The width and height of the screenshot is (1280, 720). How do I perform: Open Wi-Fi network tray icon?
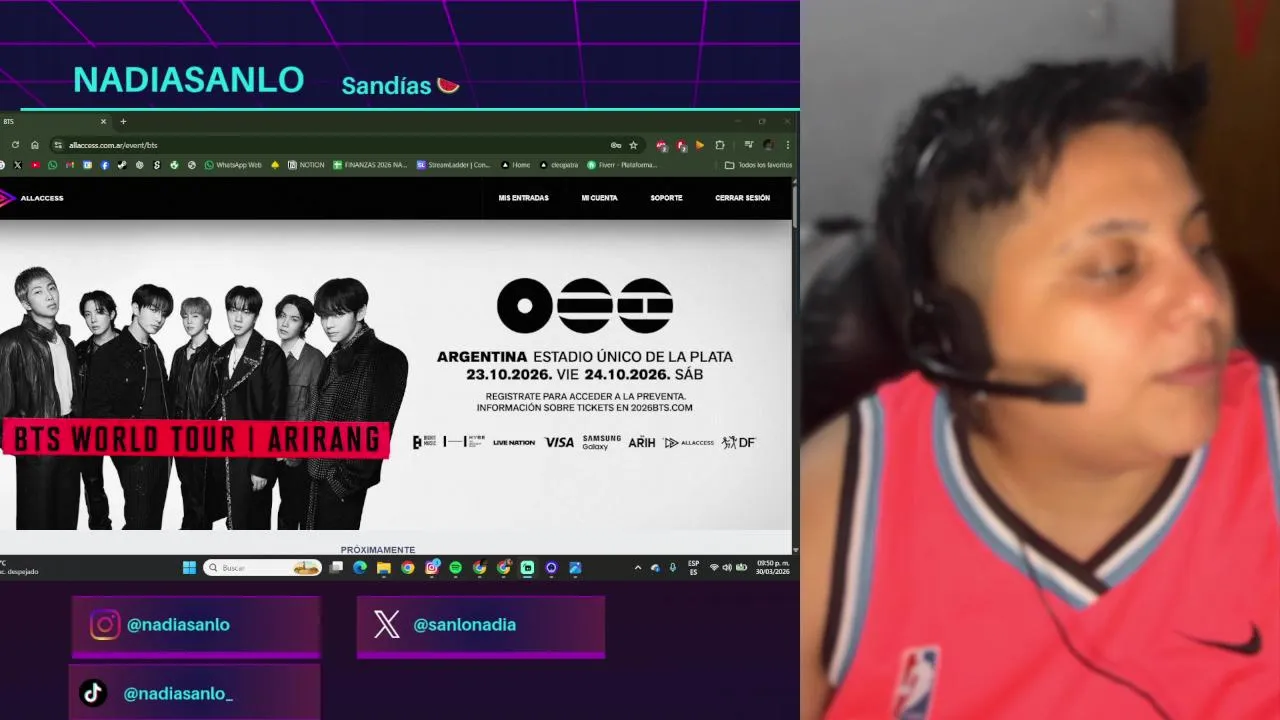[714, 568]
